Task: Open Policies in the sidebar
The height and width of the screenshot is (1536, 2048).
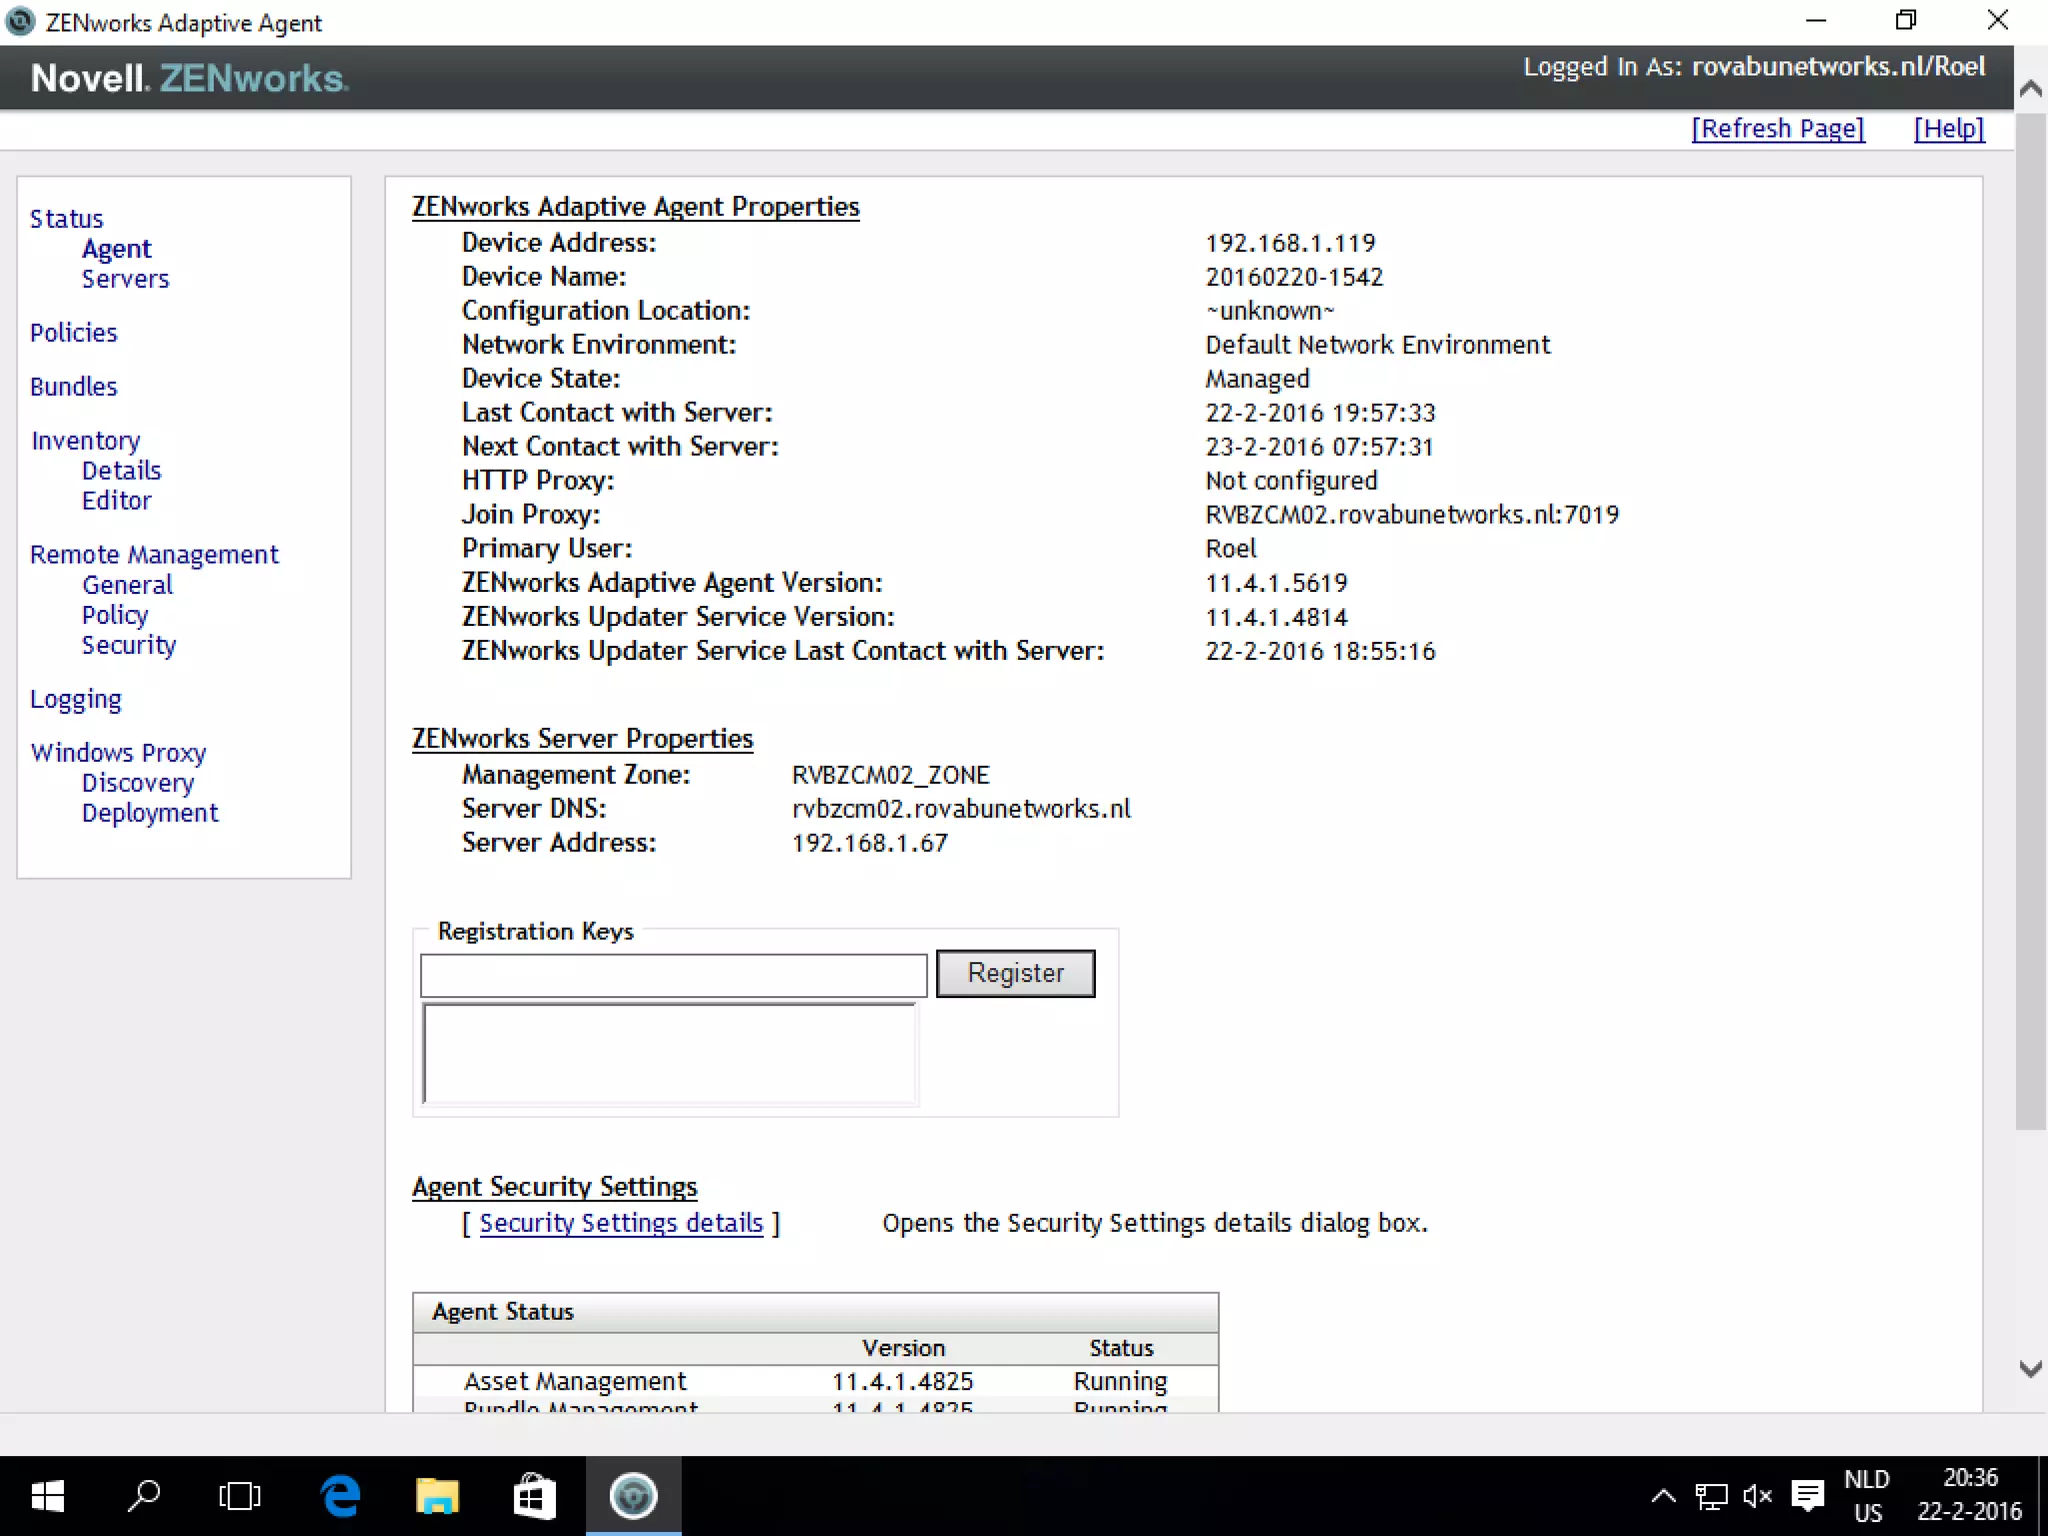Action: point(73,333)
